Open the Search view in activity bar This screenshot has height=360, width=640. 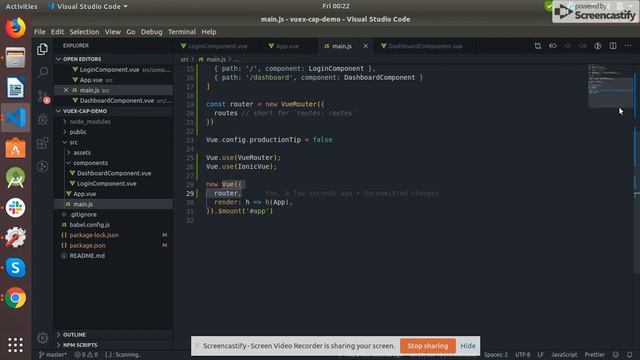42,72
